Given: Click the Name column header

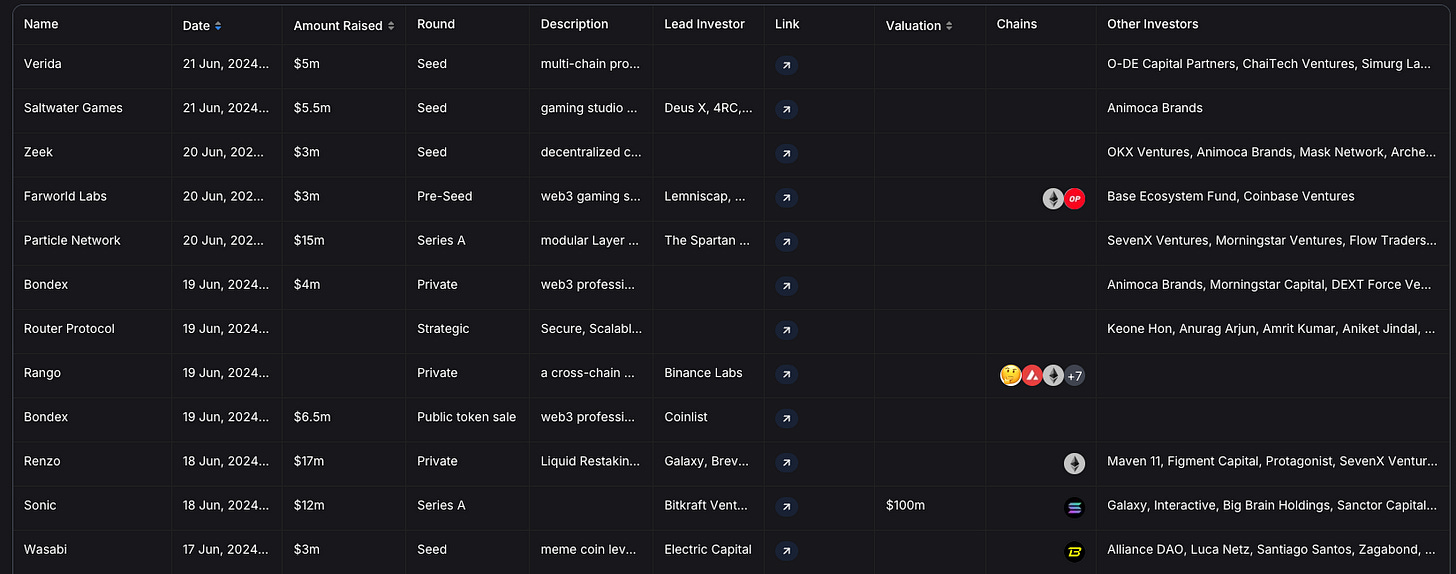Looking at the screenshot, I should tap(41, 24).
